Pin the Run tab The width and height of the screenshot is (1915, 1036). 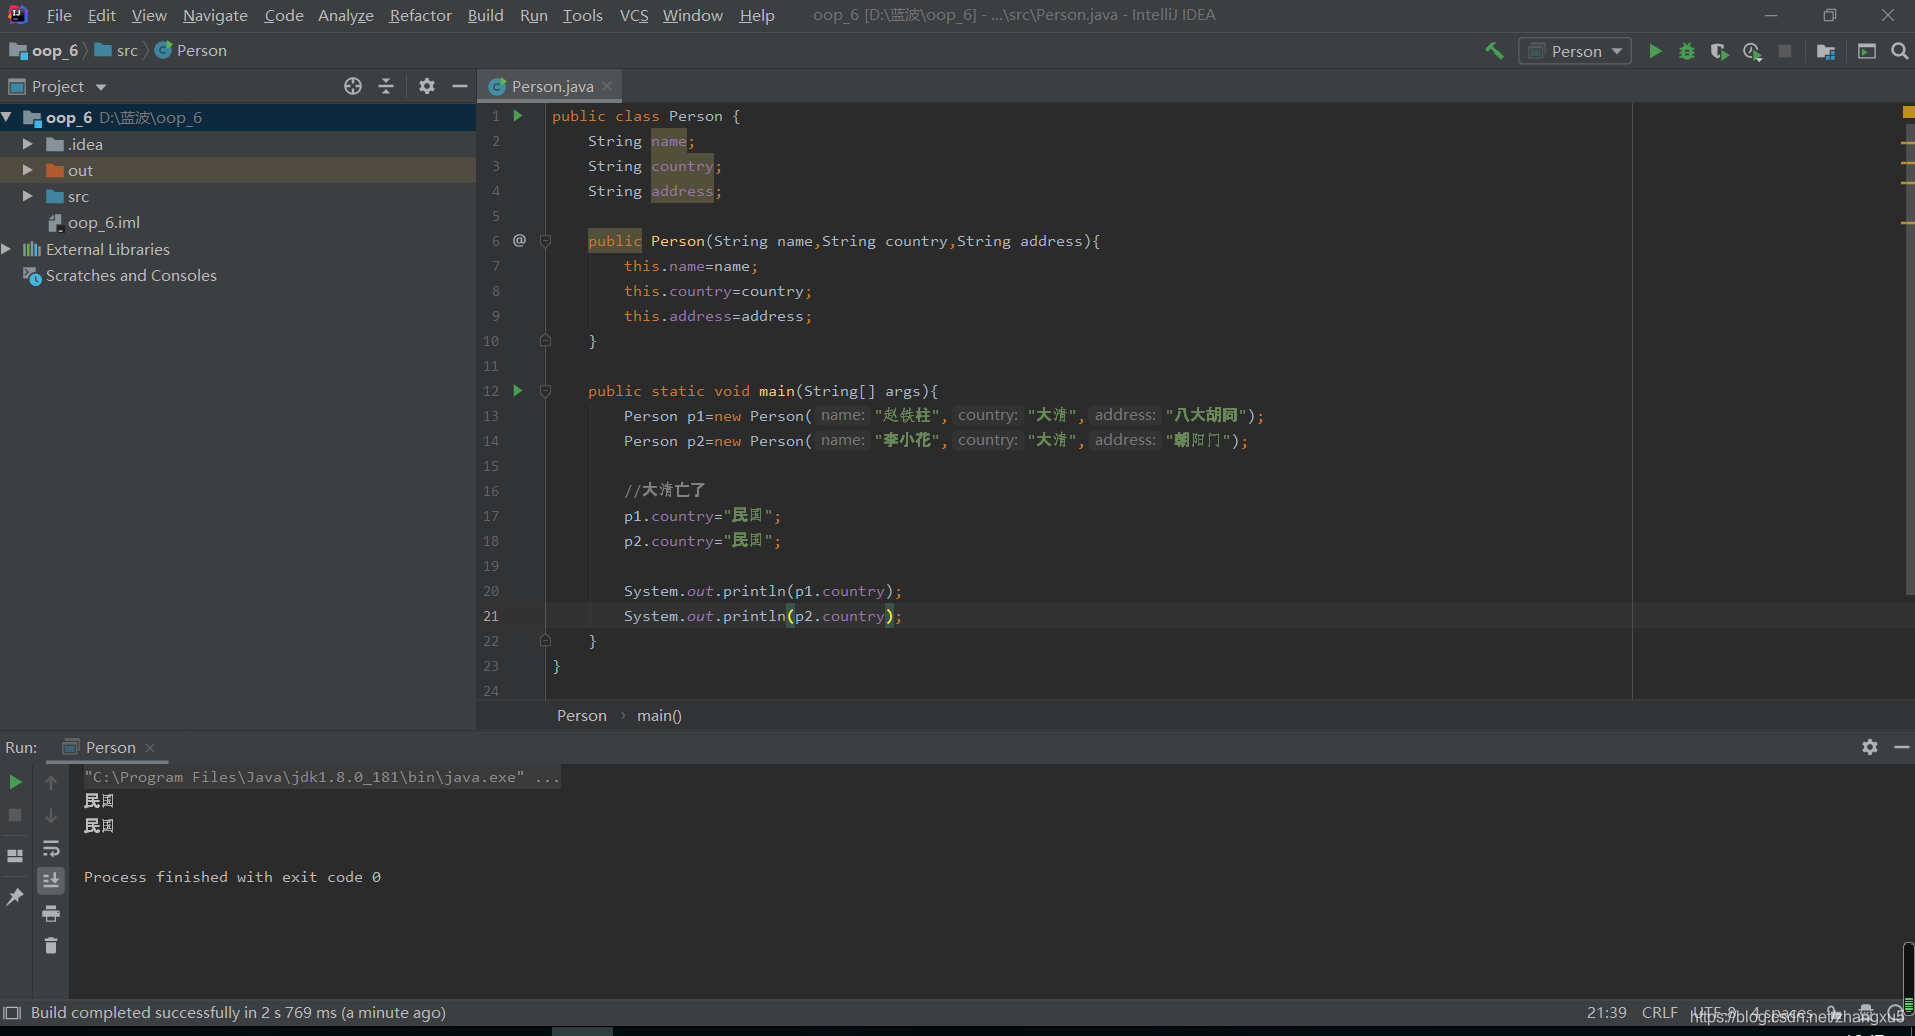15,897
